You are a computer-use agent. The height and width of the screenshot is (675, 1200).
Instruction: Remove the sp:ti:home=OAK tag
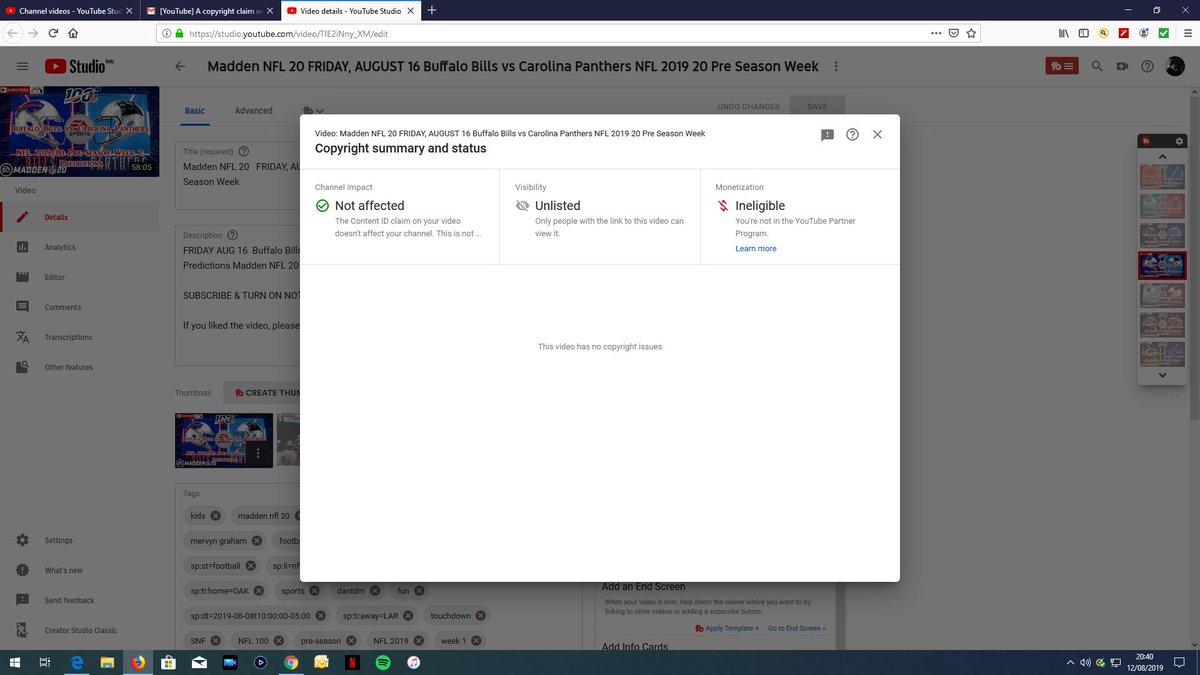click(x=258, y=591)
